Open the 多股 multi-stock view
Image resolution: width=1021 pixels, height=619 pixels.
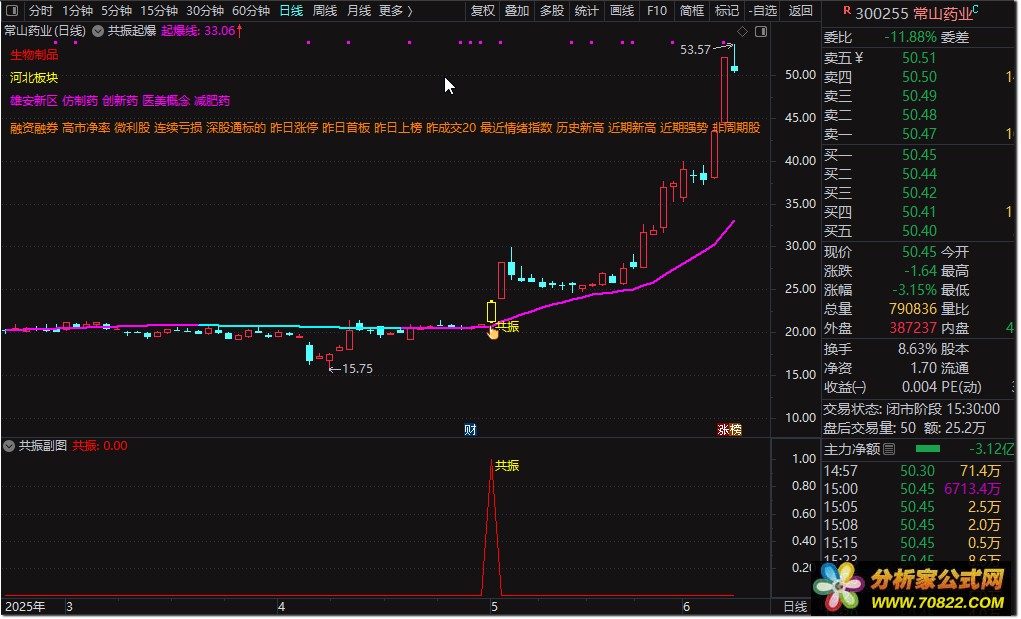(x=552, y=10)
